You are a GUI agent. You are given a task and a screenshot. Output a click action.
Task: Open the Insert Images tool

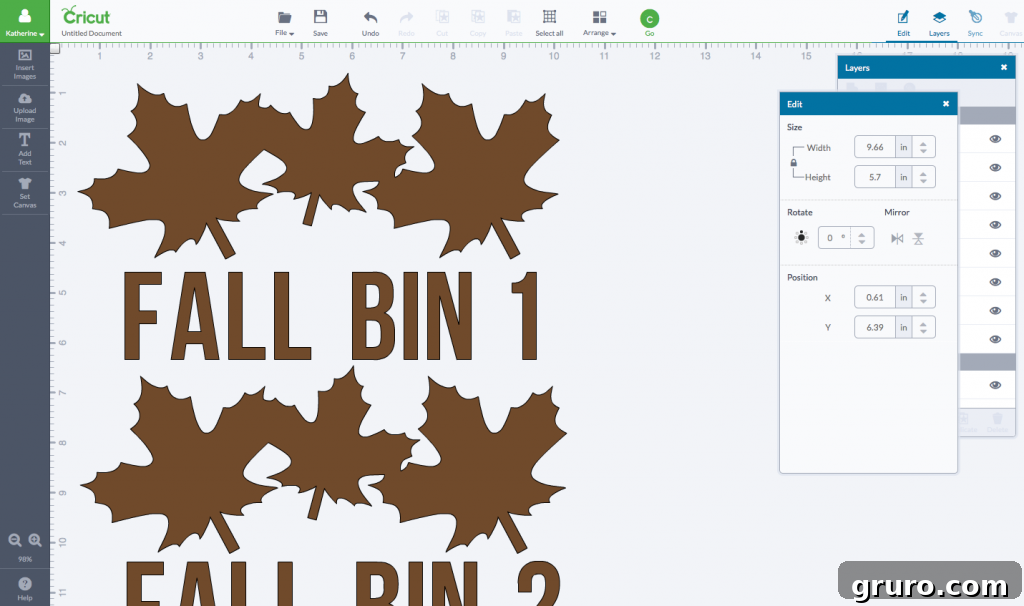coord(25,64)
